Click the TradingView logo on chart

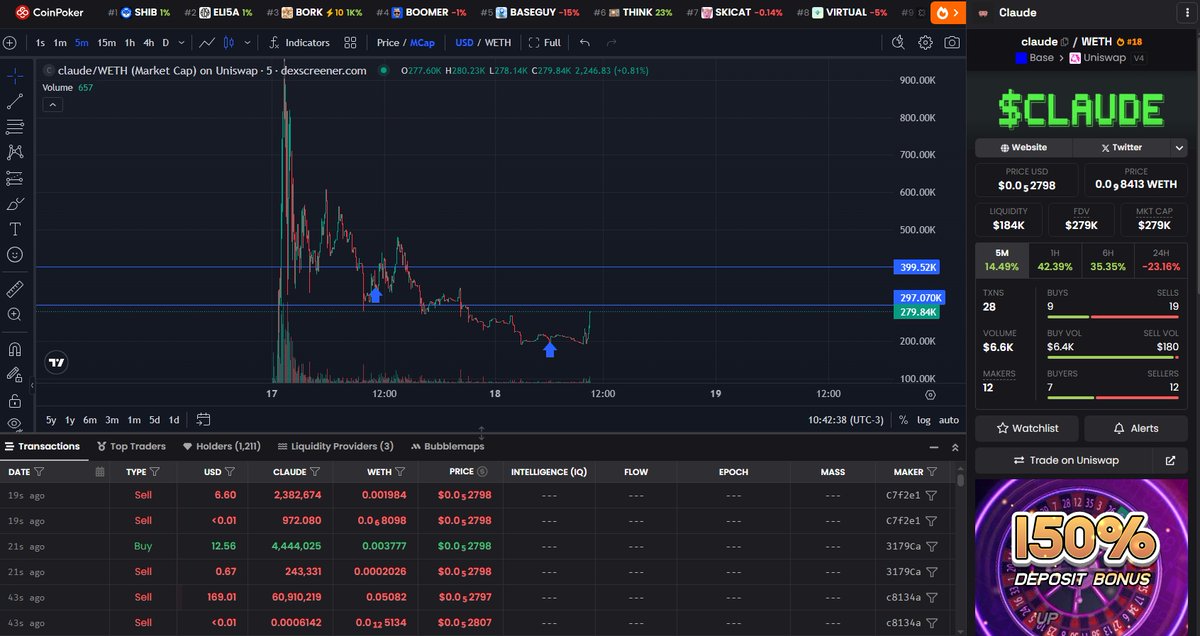tap(57, 363)
